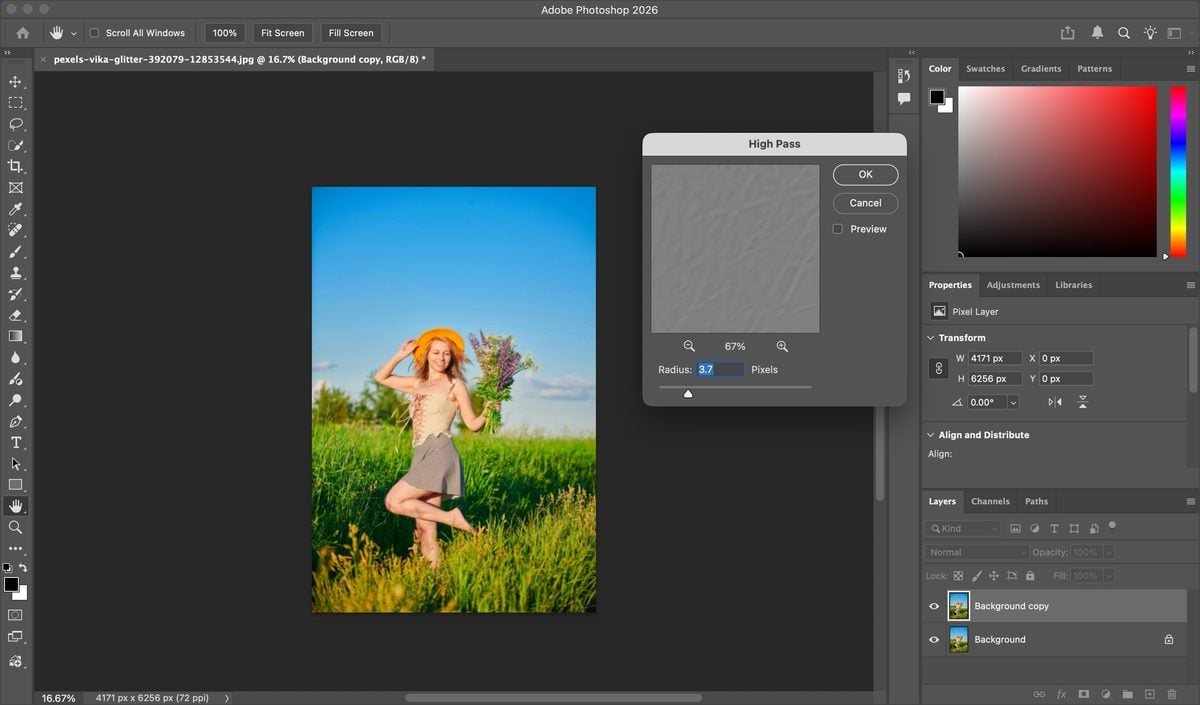Click the flip horizontal icon in Transform
The height and width of the screenshot is (705, 1200).
[x=1055, y=402]
